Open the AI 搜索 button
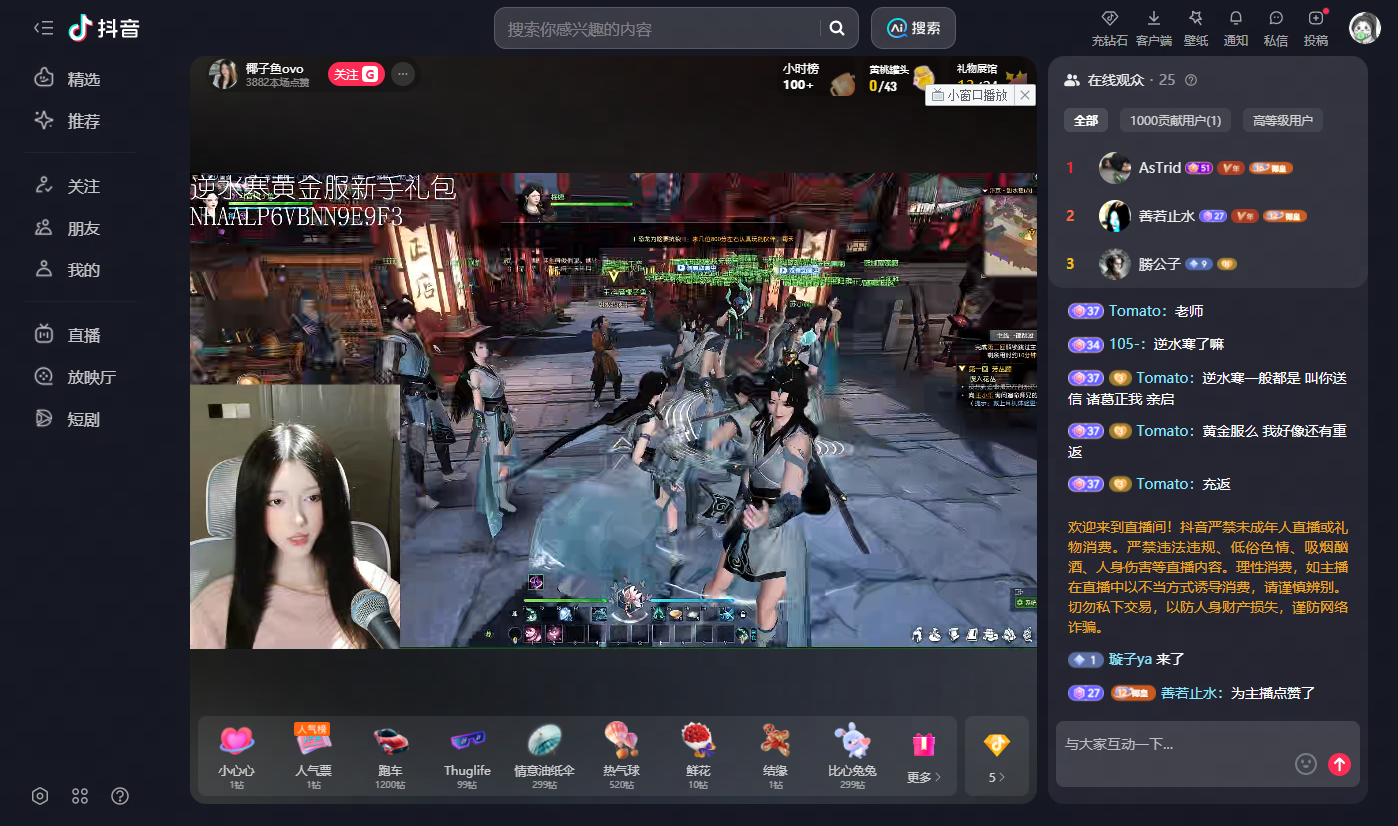The width and height of the screenshot is (1398, 826). point(913,28)
